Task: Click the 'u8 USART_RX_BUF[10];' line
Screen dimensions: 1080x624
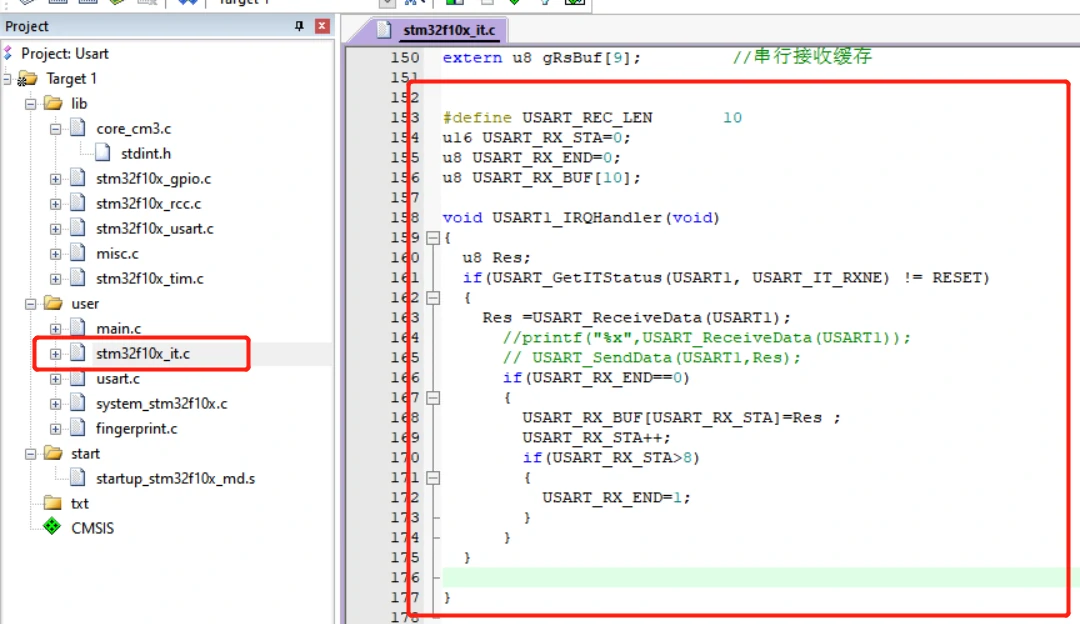Action: 541,178
